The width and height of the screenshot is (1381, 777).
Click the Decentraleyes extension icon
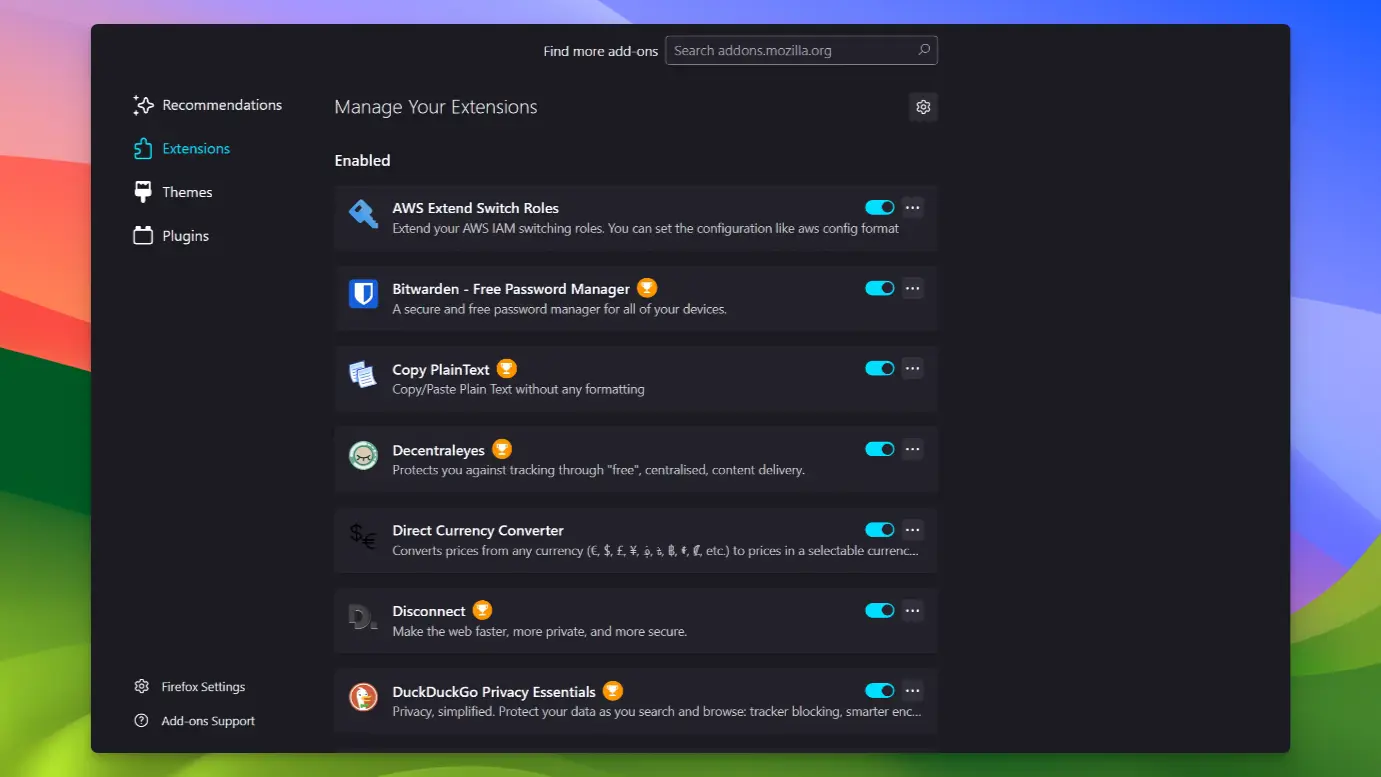click(362, 455)
